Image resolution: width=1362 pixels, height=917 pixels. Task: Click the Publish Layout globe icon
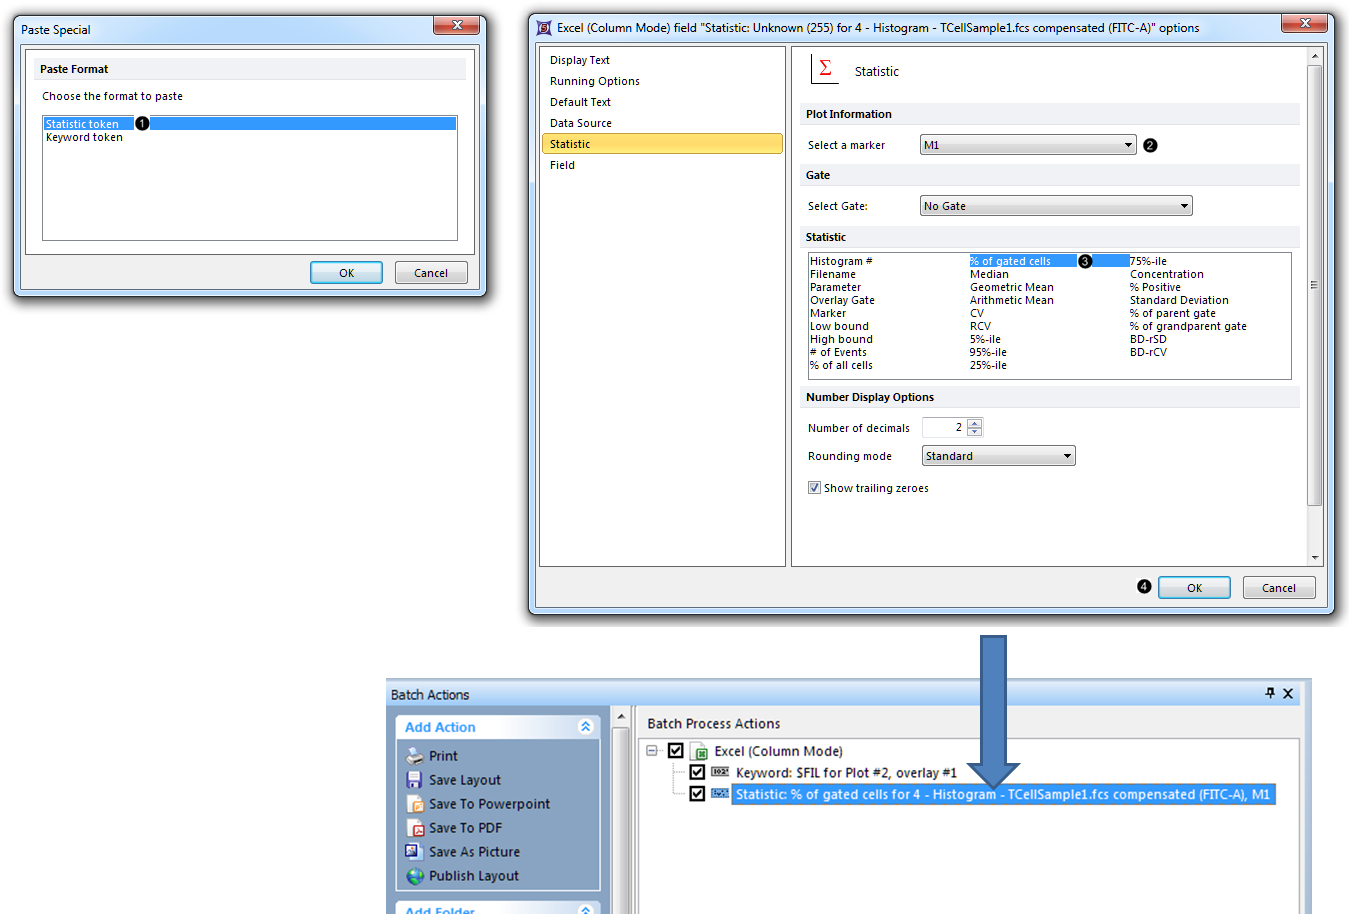click(x=415, y=876)
